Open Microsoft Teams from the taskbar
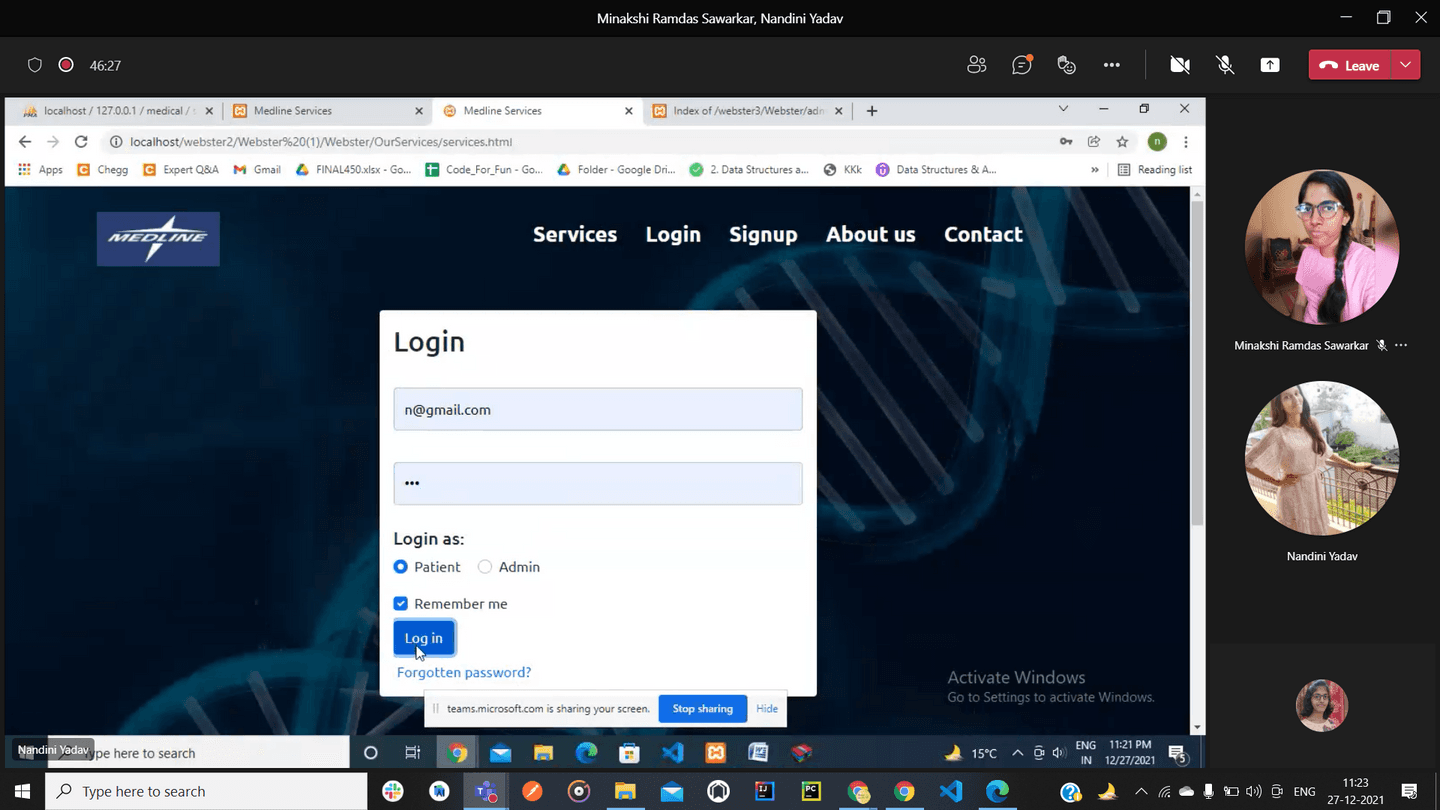 point(486,792)
